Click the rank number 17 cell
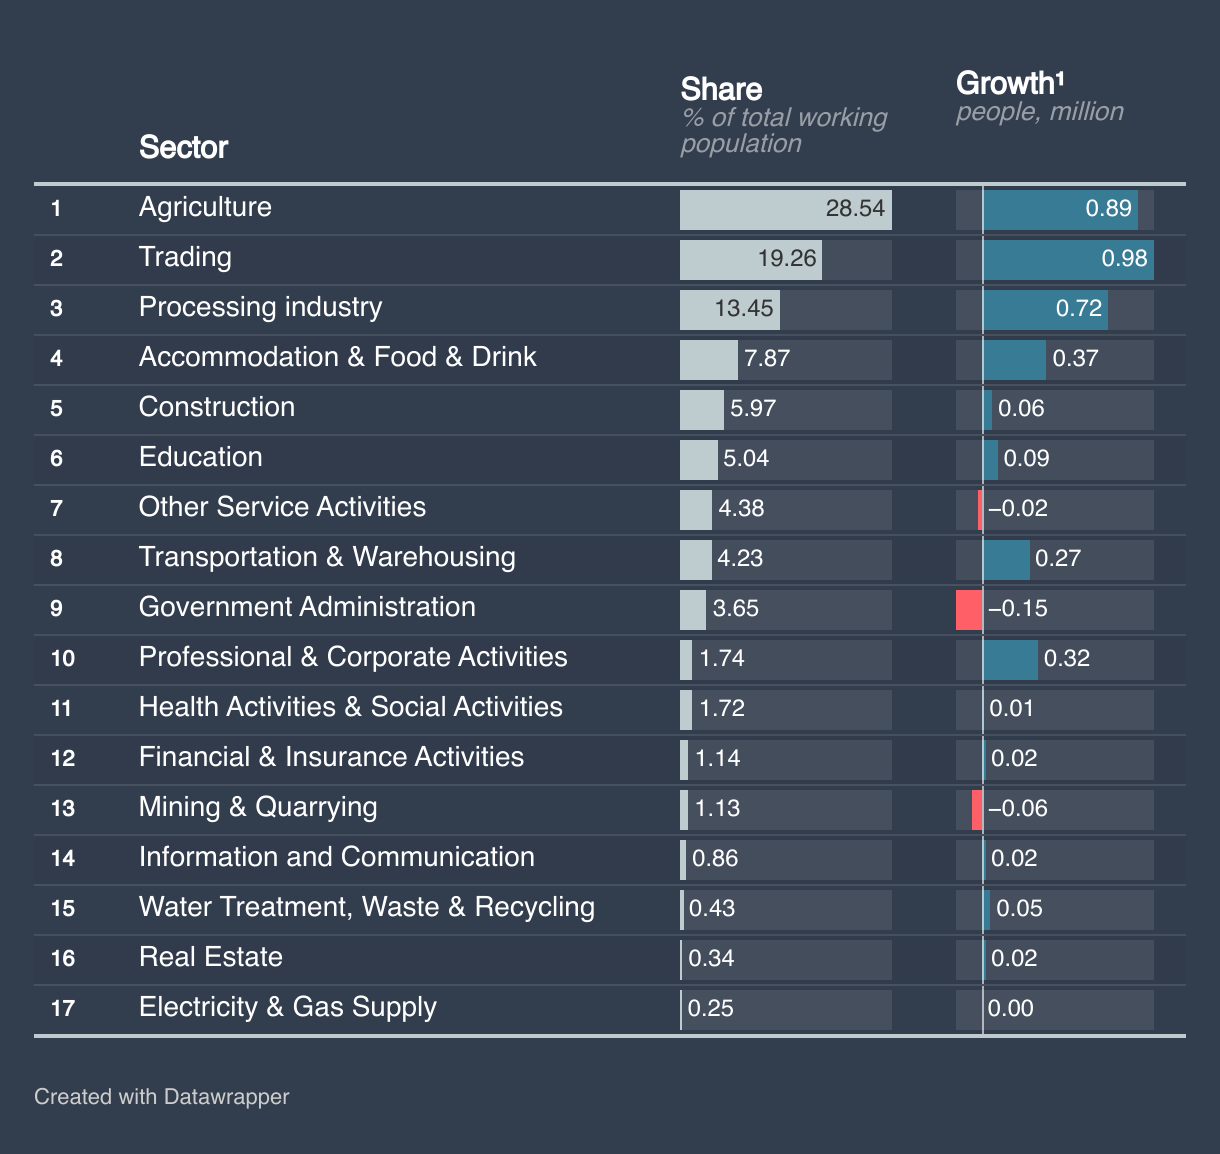The image size is (1220, 1154). 62,1008
